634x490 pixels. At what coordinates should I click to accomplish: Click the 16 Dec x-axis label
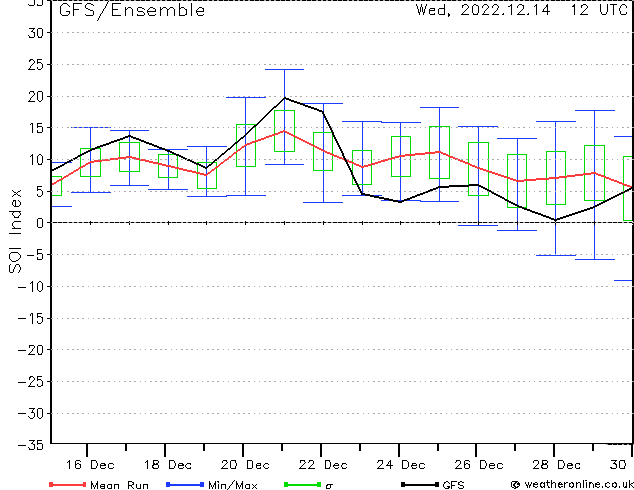pyautogui.click(x=90, y=465)
